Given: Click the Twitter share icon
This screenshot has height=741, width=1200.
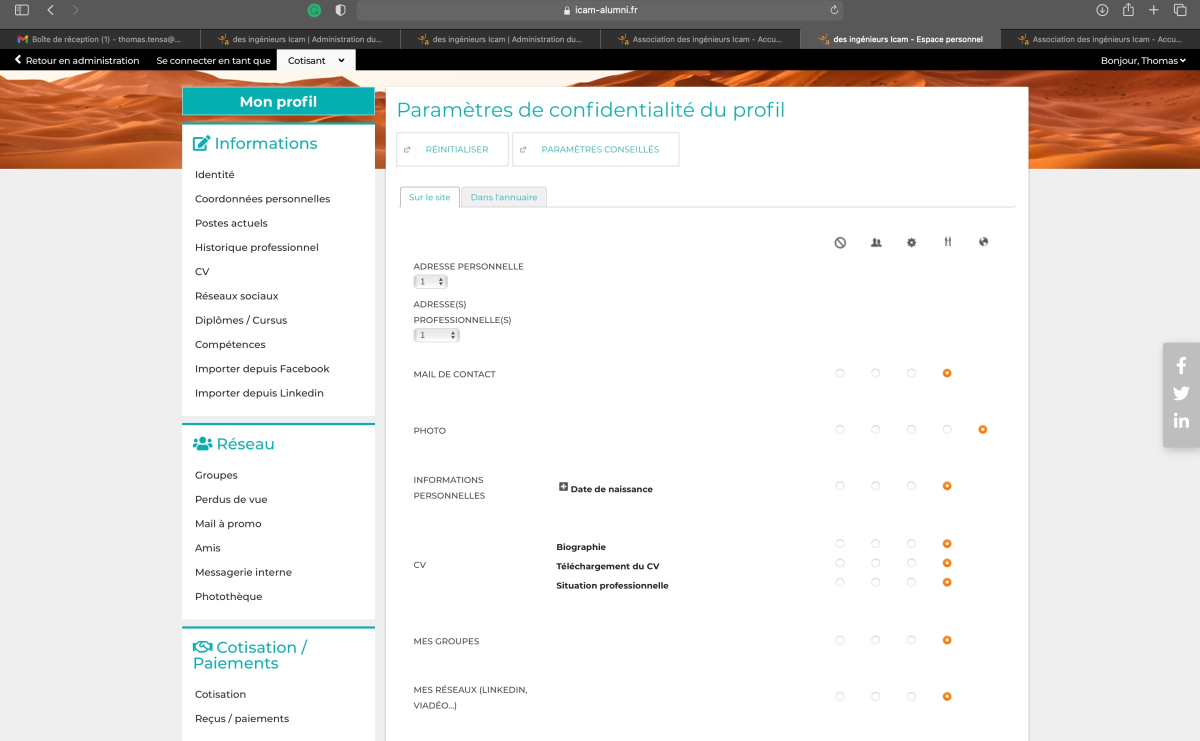Looking at the screenshot, I should [x=1181, y=393].
